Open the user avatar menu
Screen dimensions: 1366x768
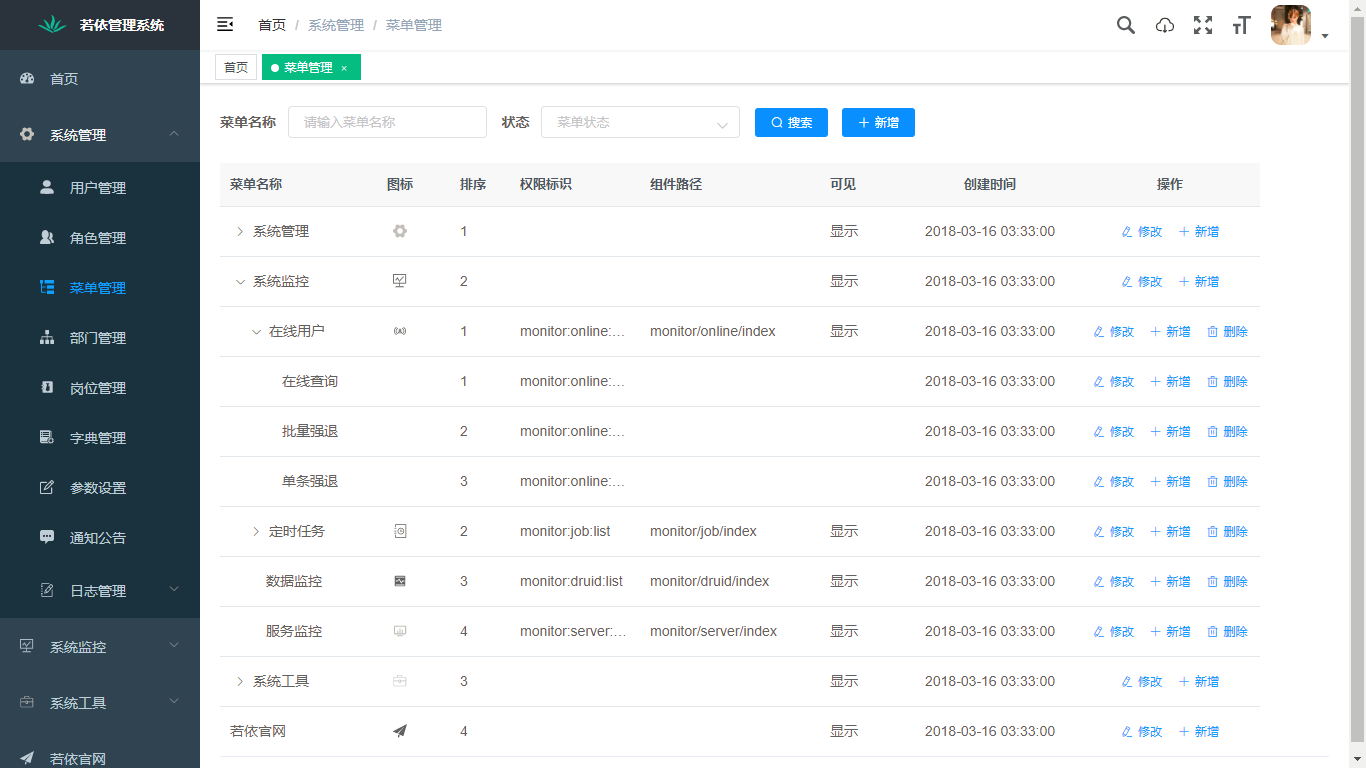pos(1291,25)
